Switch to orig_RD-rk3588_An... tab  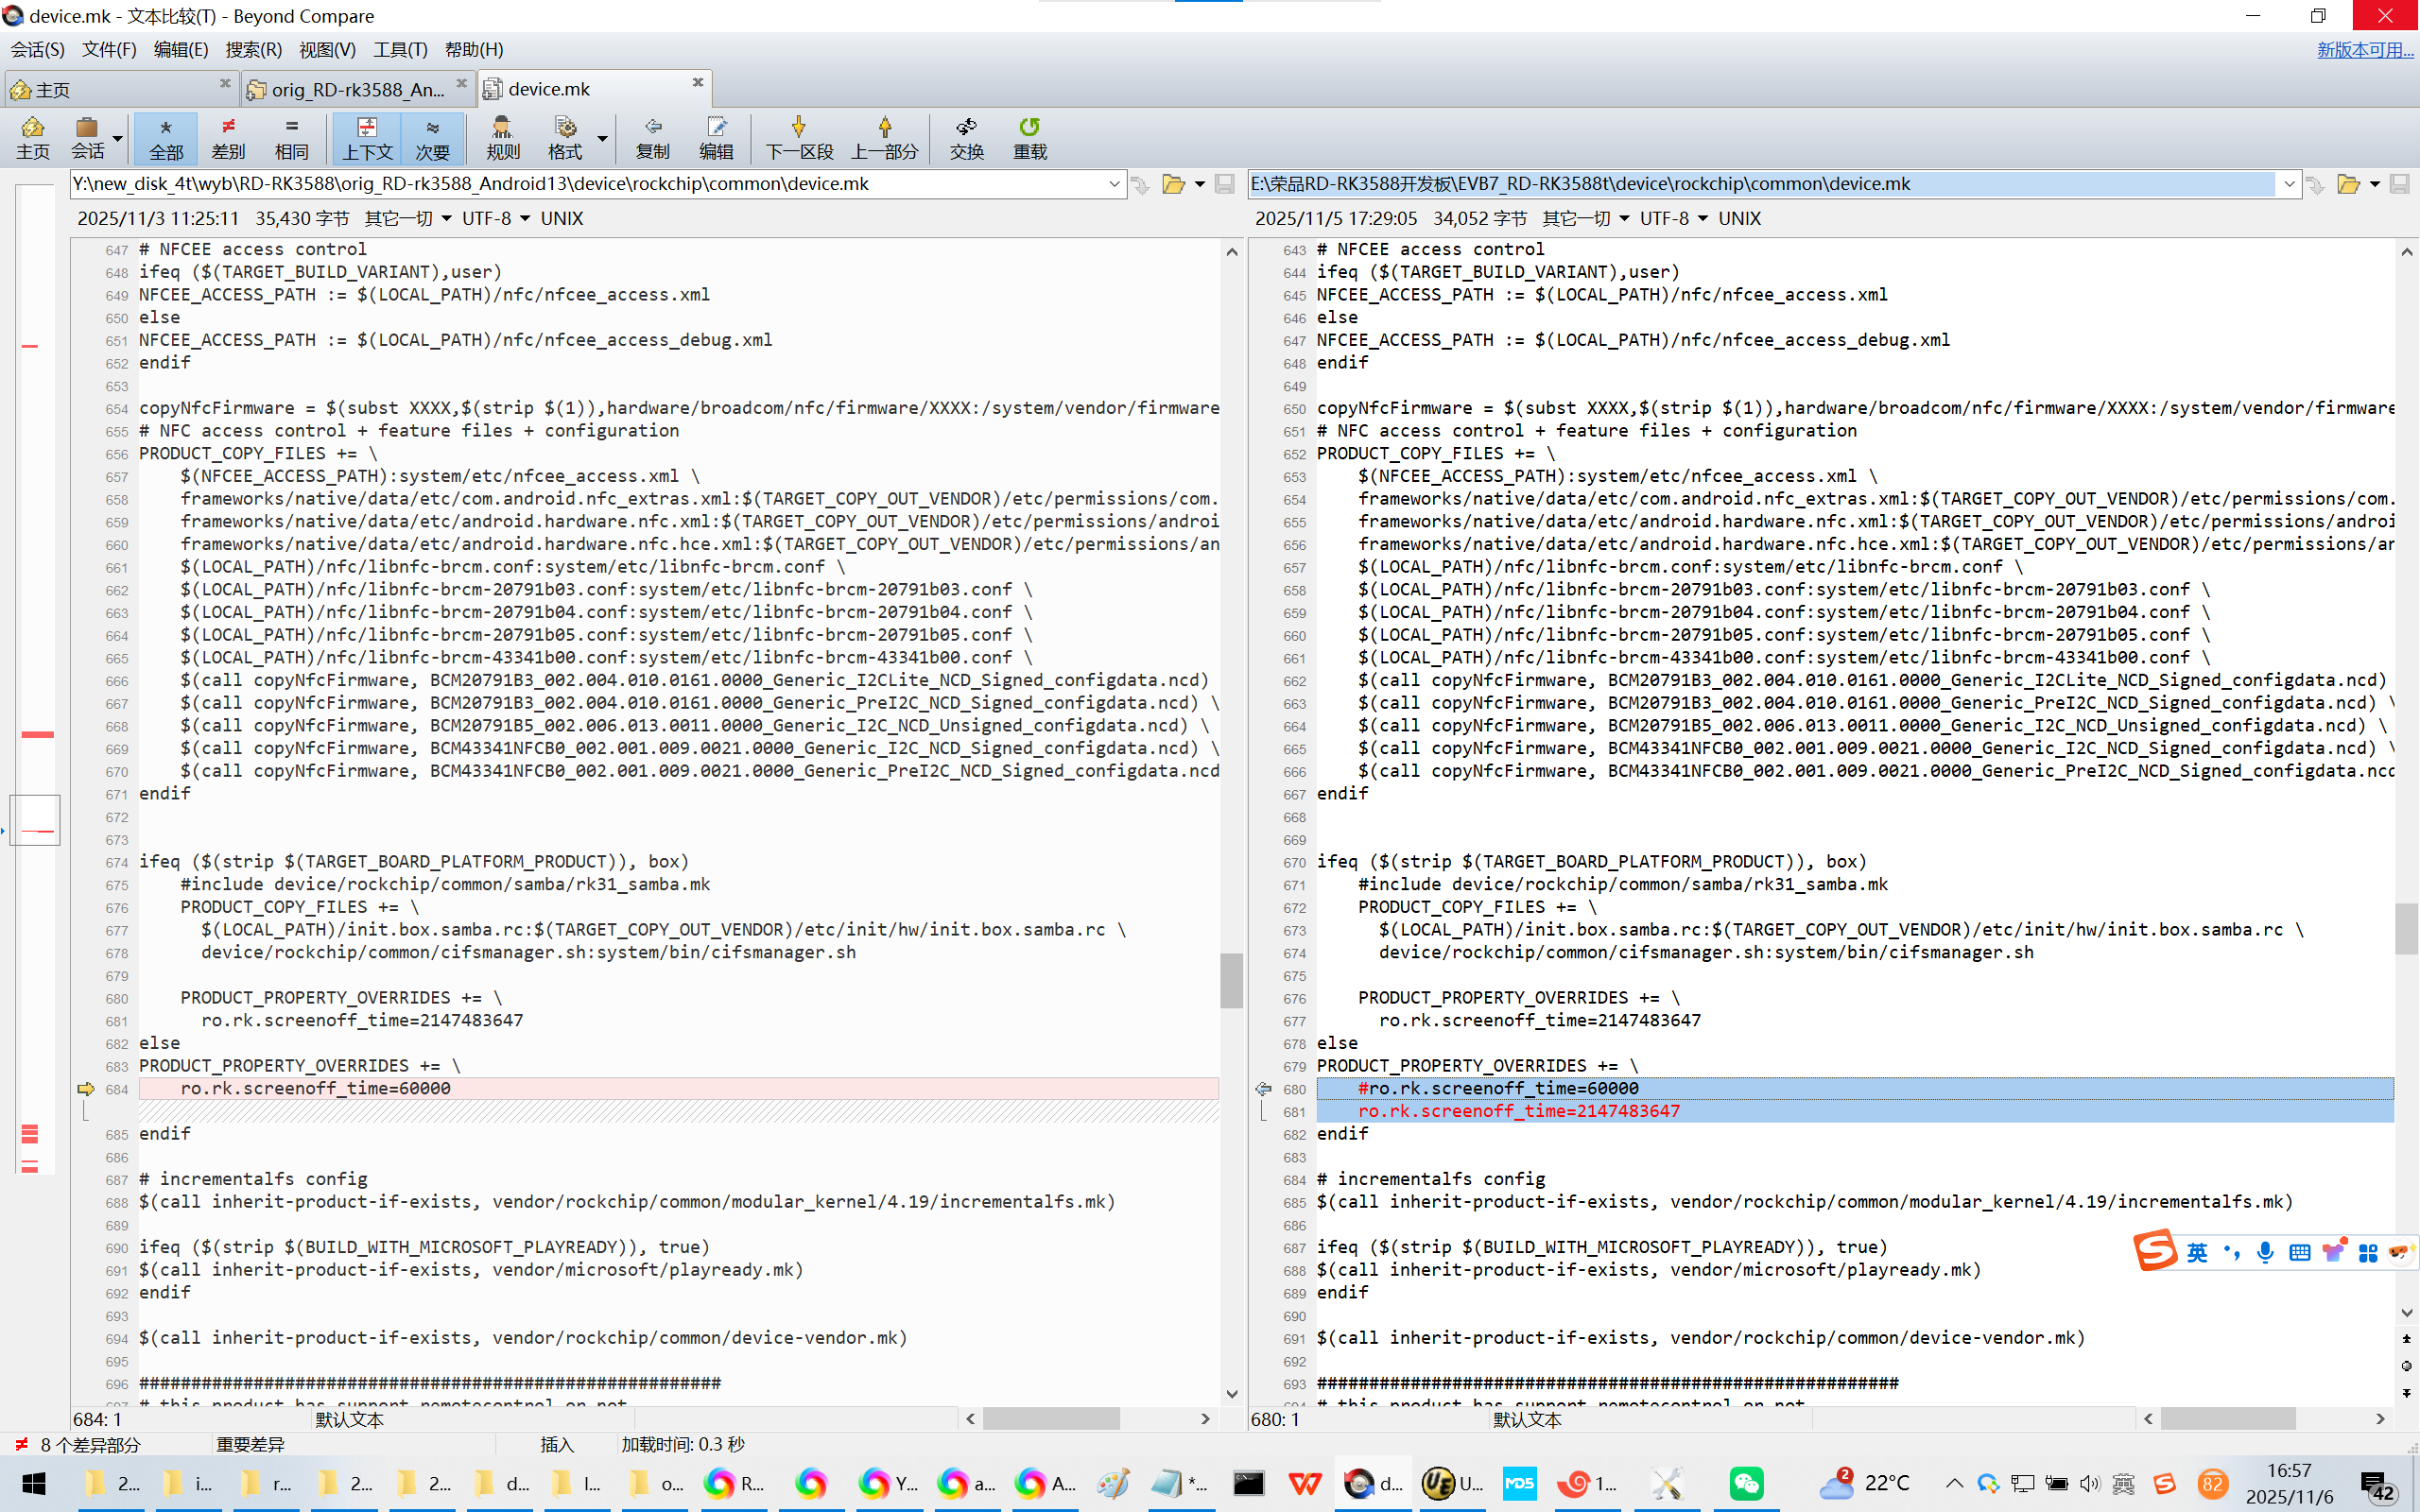(357, 89)
